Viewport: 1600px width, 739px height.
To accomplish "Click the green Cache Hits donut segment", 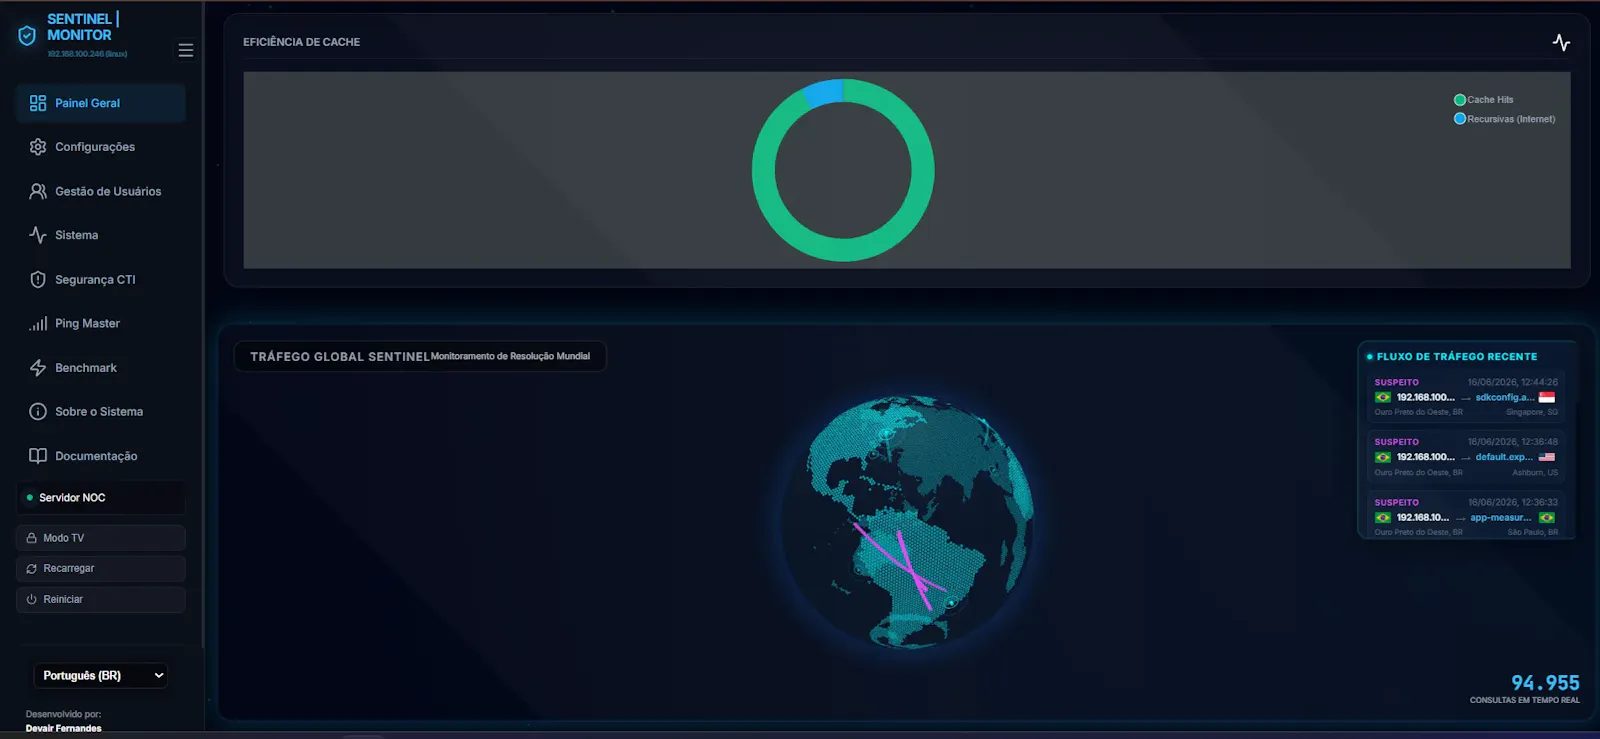I will pyautogui.click(x=843, y=250).
